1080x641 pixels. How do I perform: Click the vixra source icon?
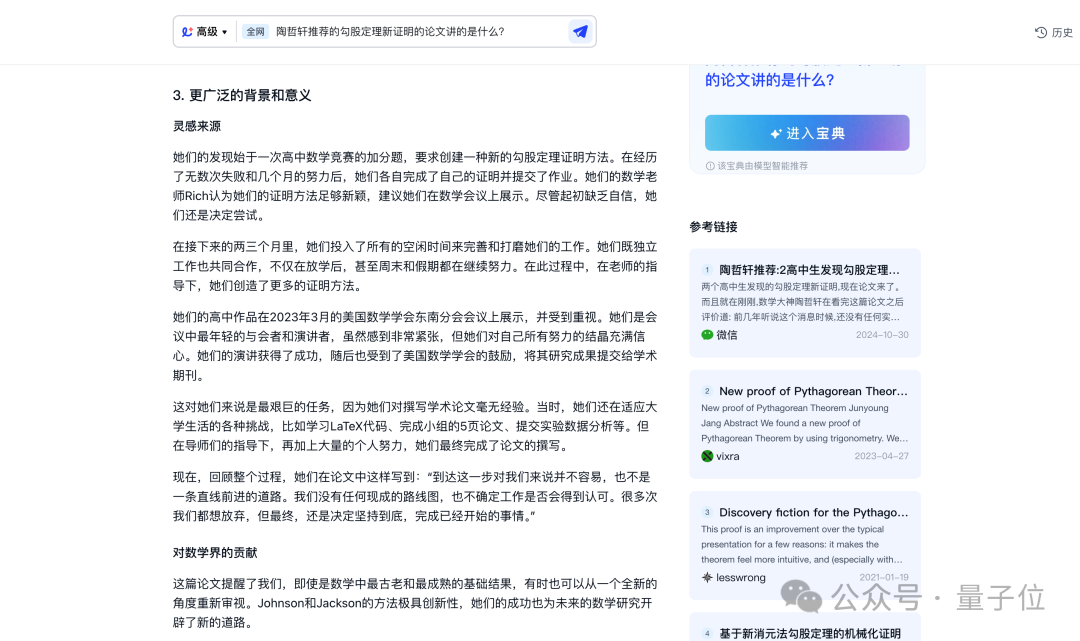(707, 456)
